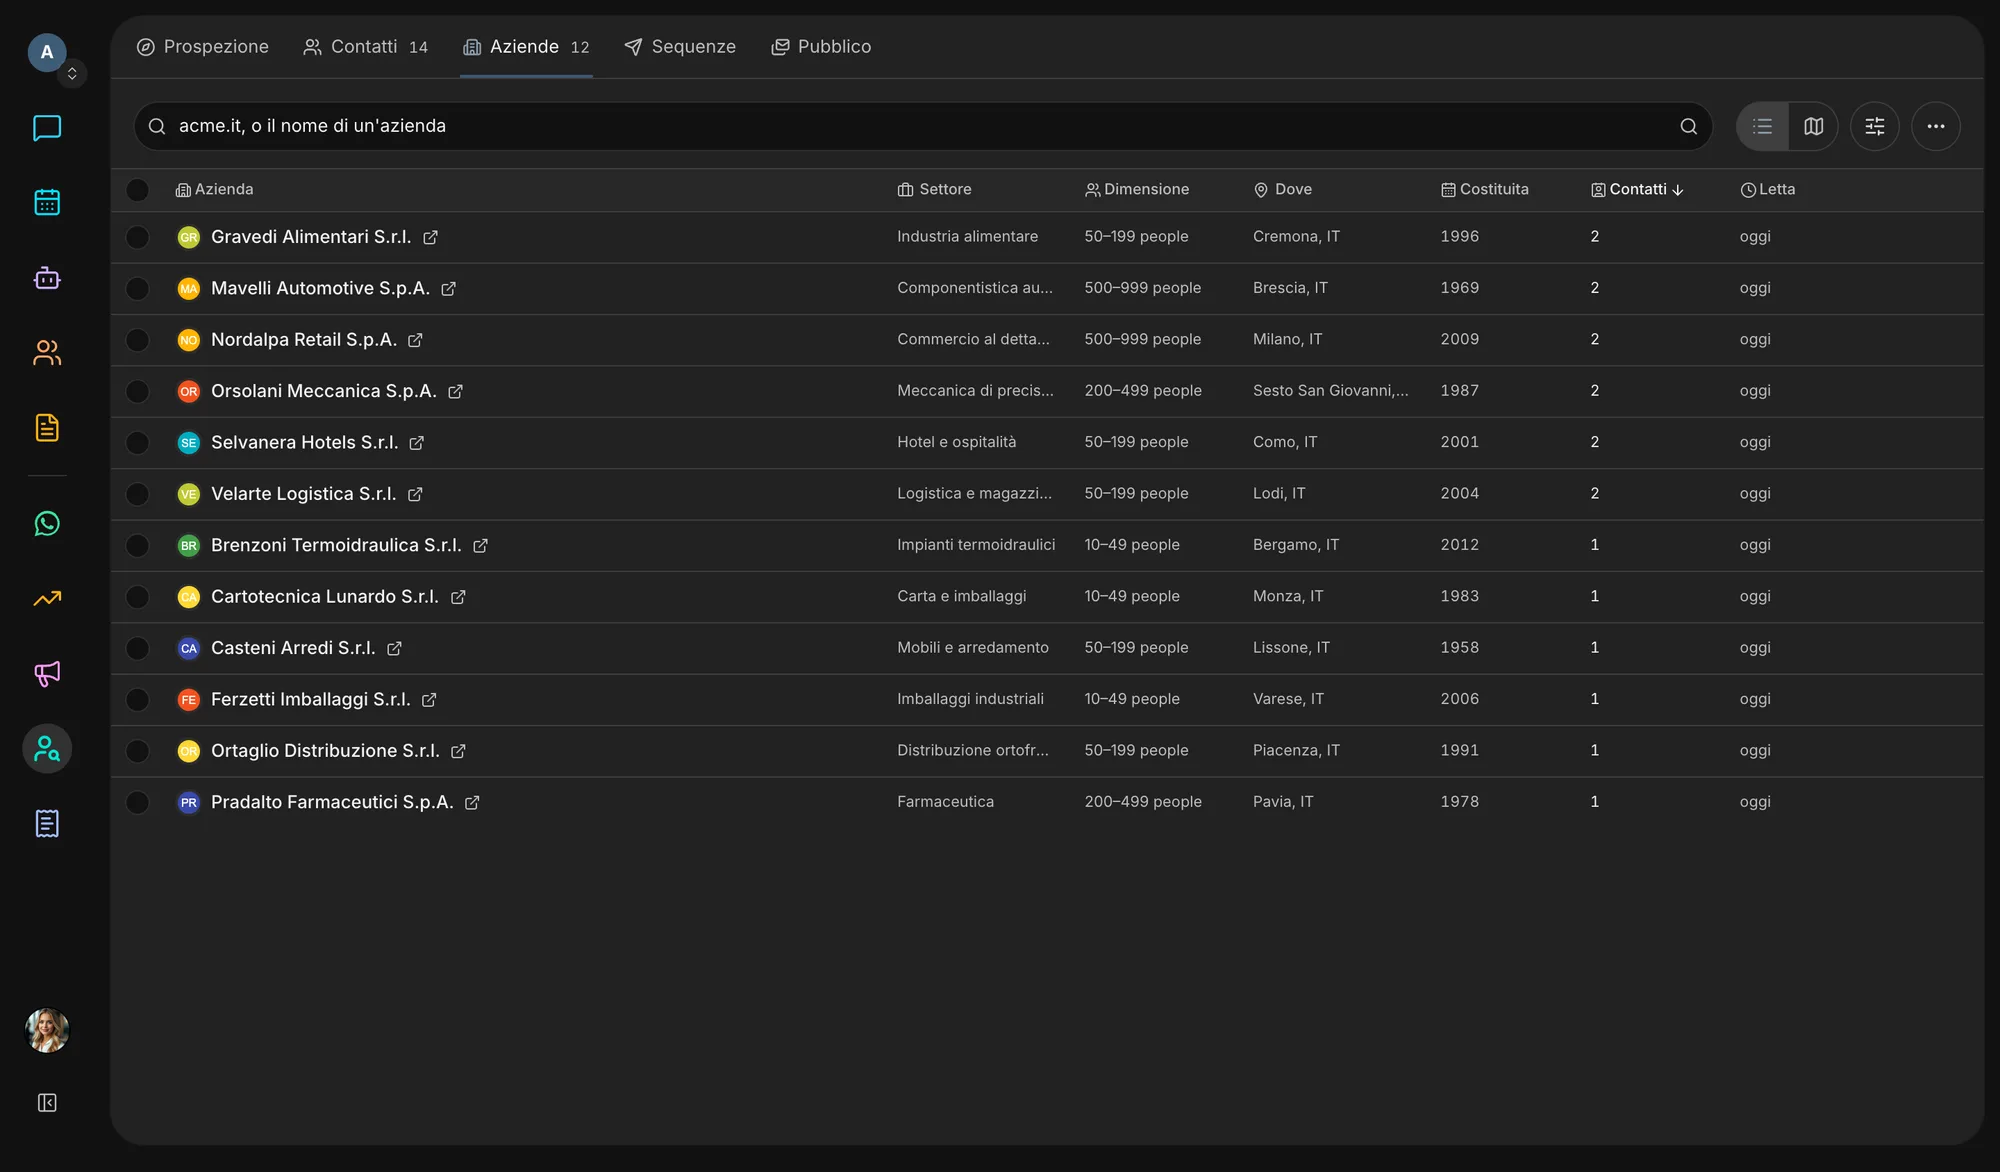Open the filter sliders settings
This screenshot has width=2000, height=1172.
1874,126
